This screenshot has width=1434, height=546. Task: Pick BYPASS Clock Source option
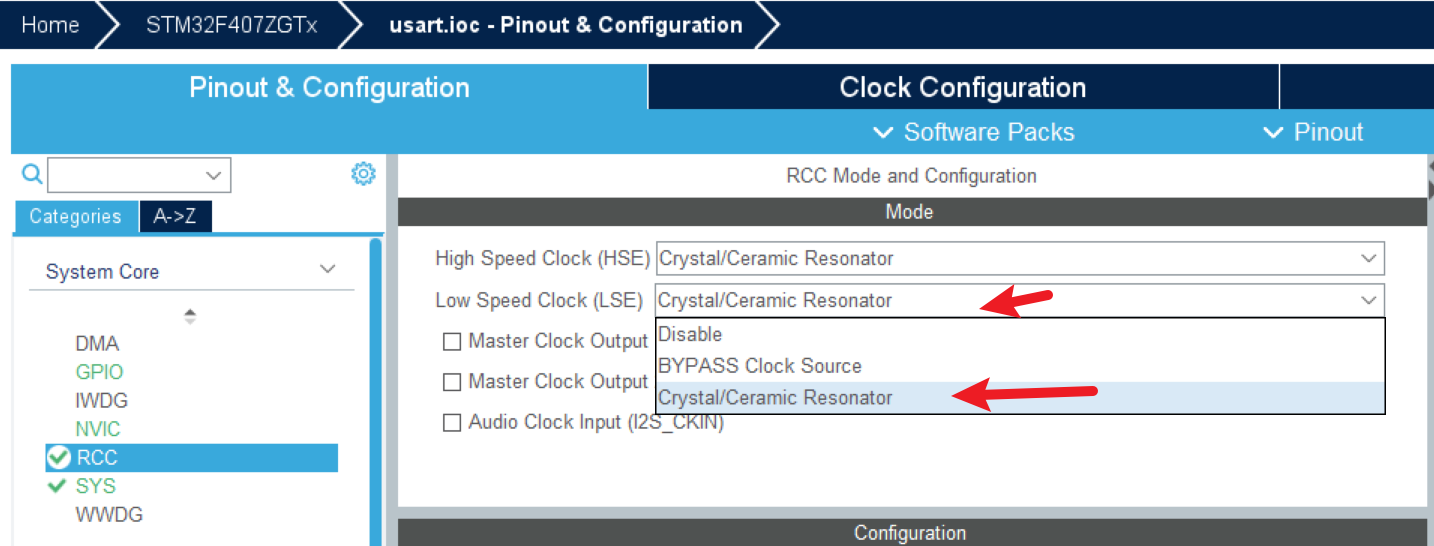click(759, 366)
